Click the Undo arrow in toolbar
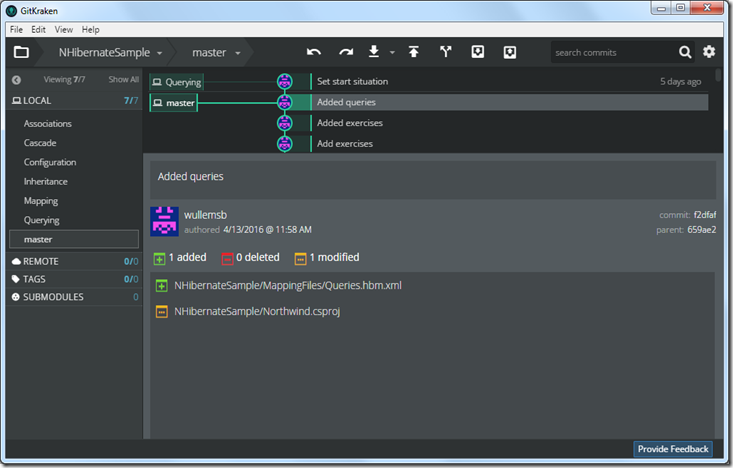The width and height of the screenshot is (733, 468). pyautogui.click(x=314, y=52)
